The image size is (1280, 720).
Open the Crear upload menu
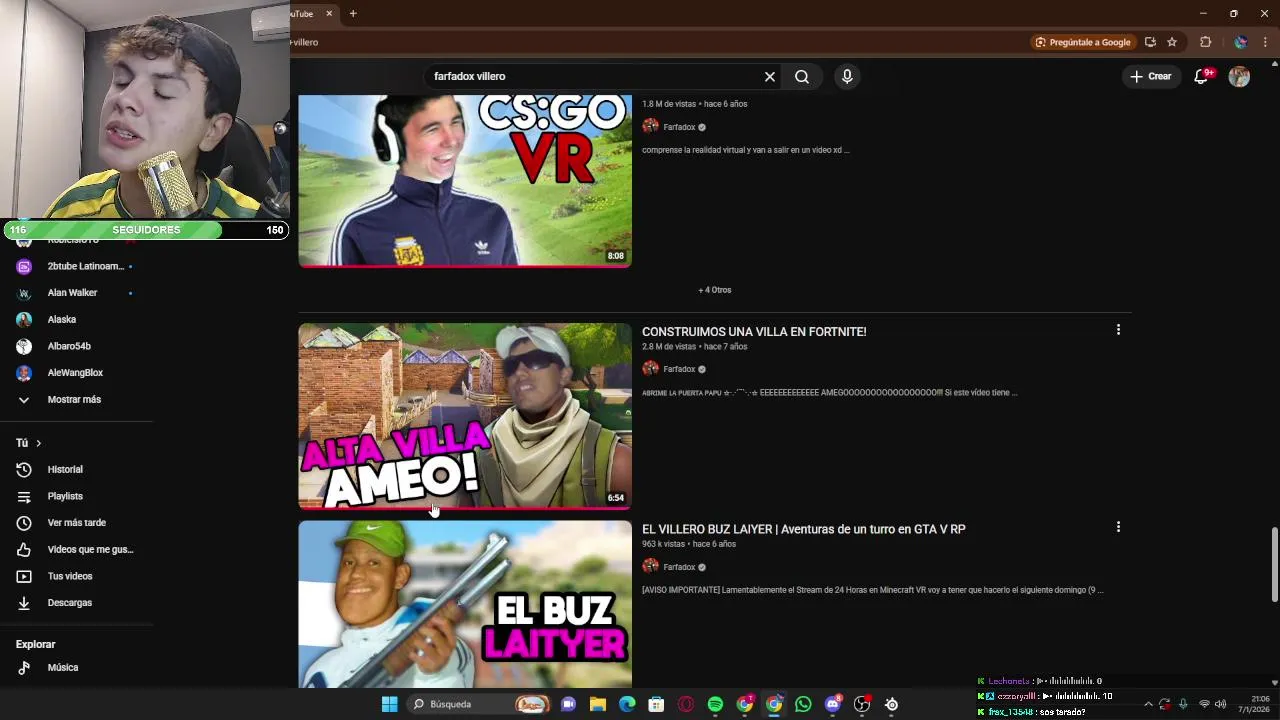tap(1151, 76)
